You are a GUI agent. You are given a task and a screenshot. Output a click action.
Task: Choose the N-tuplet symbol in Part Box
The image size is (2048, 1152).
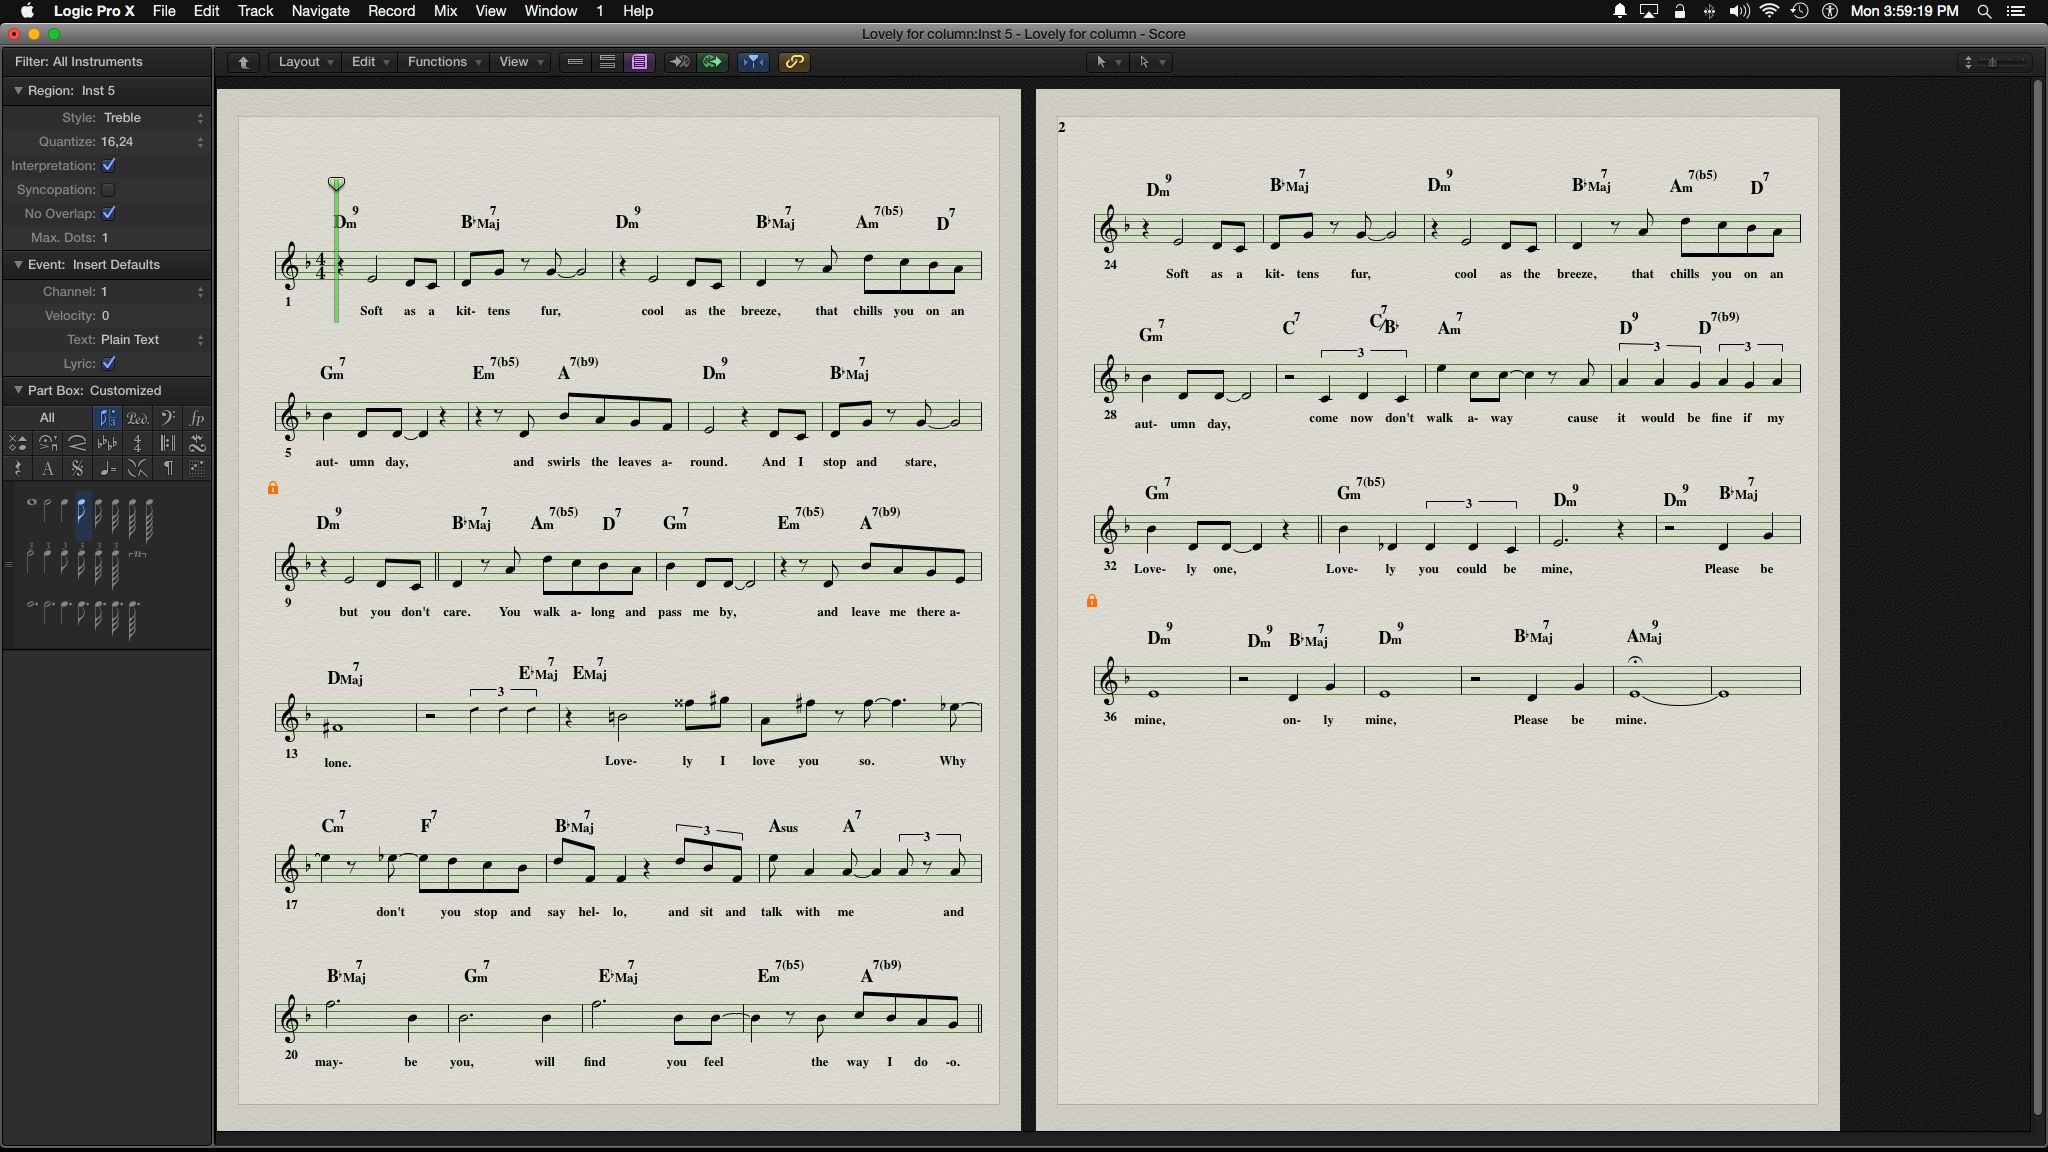tap(139, 554)
